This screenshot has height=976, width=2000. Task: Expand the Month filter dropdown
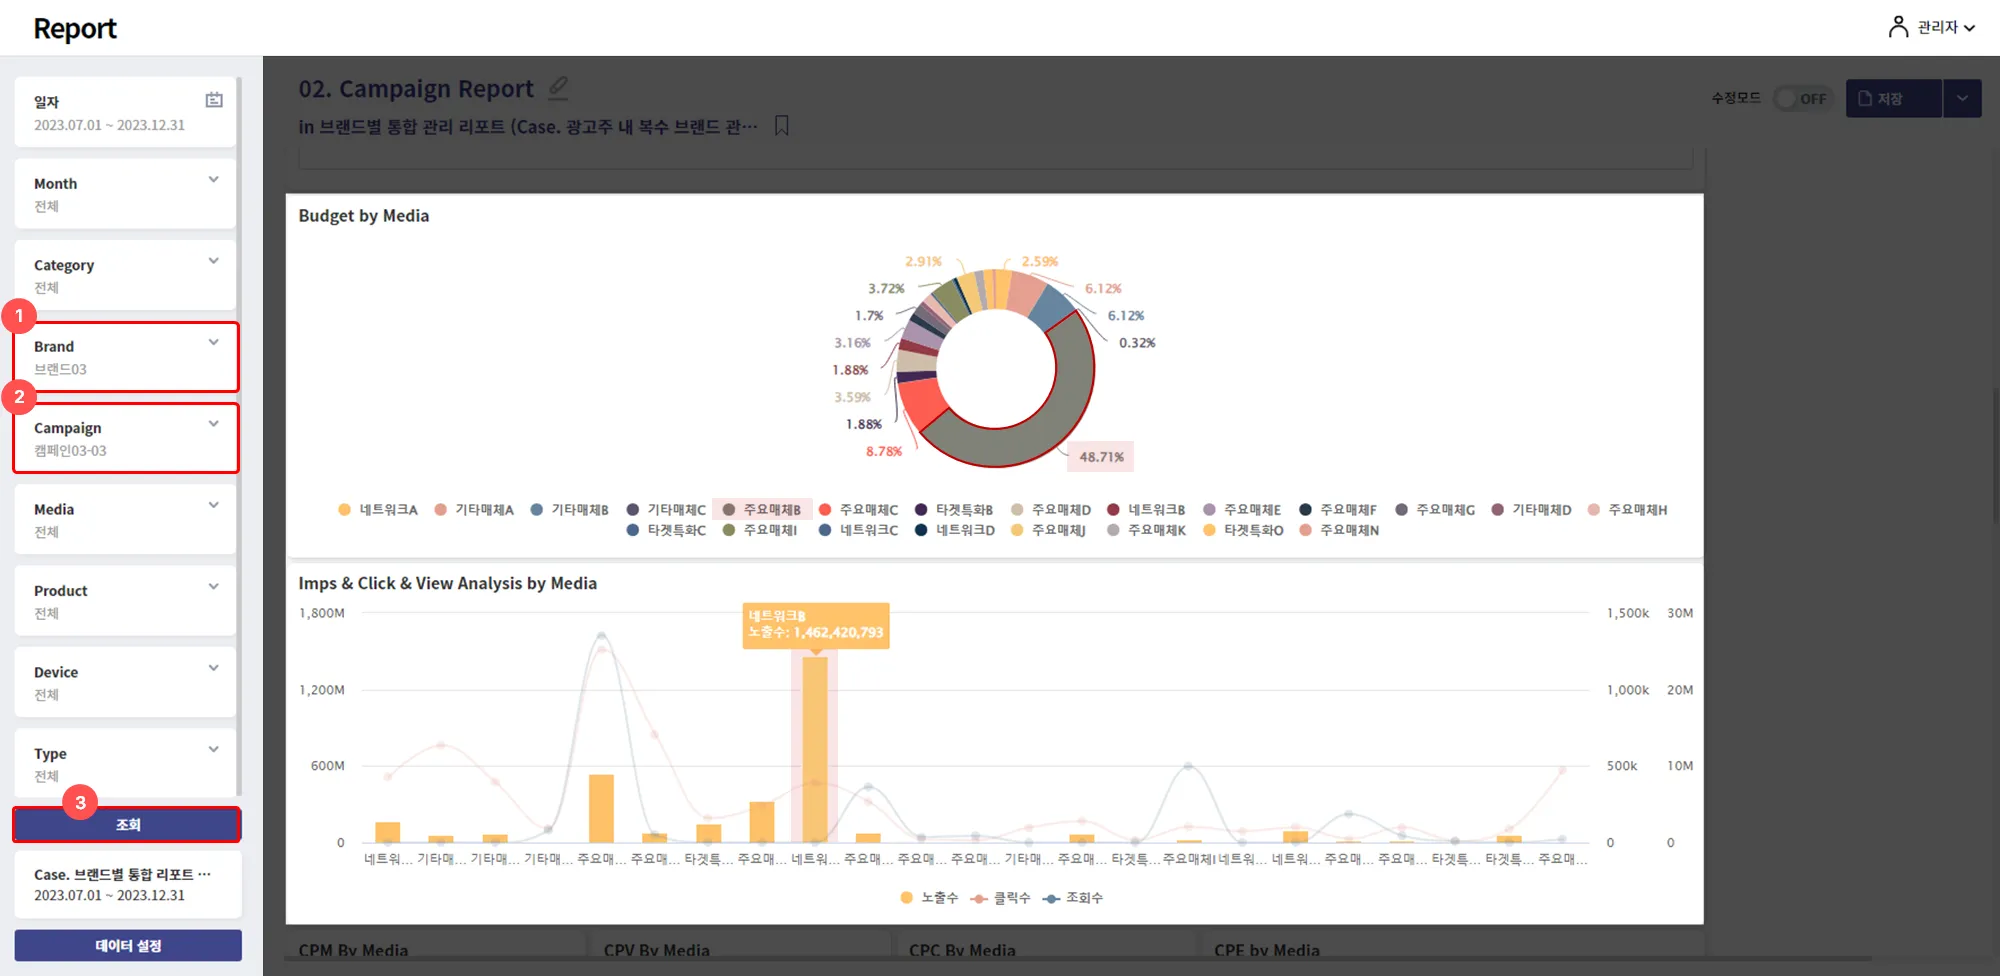(x=125, y=194)
